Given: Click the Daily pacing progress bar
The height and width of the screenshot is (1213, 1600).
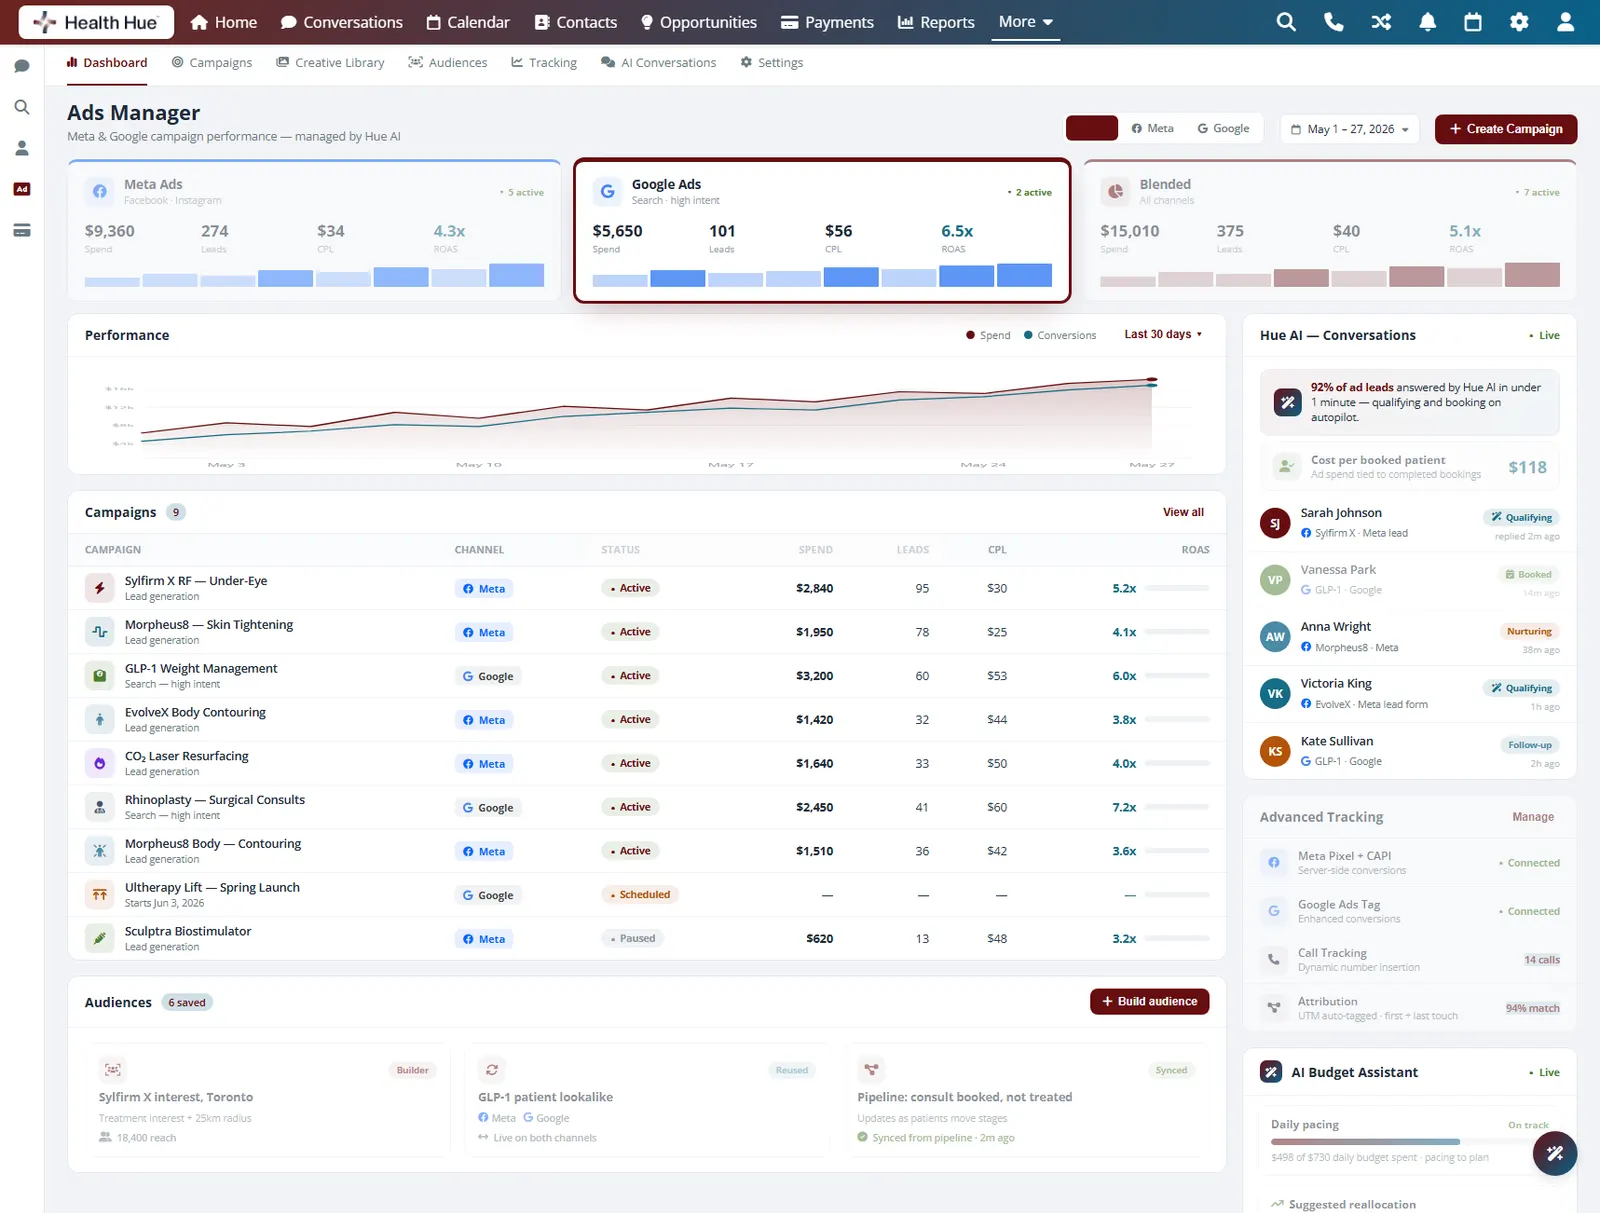Looking at the screenshot, I should [x=1410, y=1141].
